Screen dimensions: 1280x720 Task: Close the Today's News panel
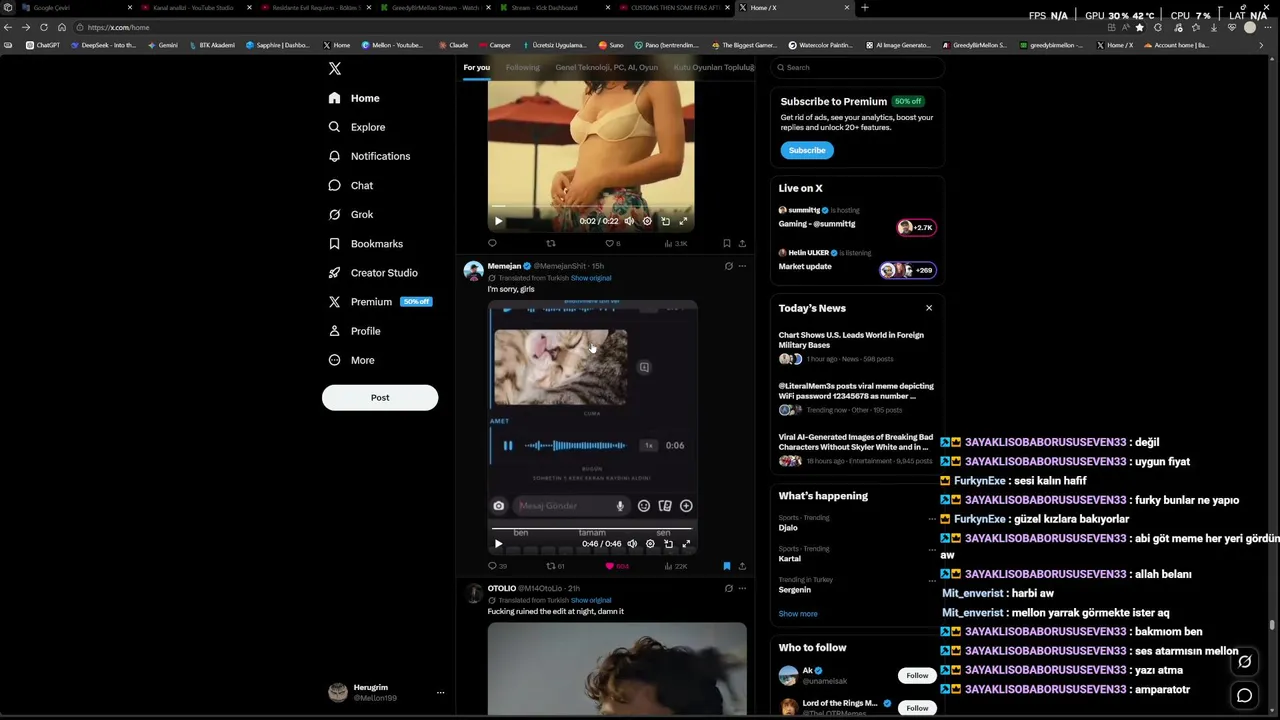929,308
